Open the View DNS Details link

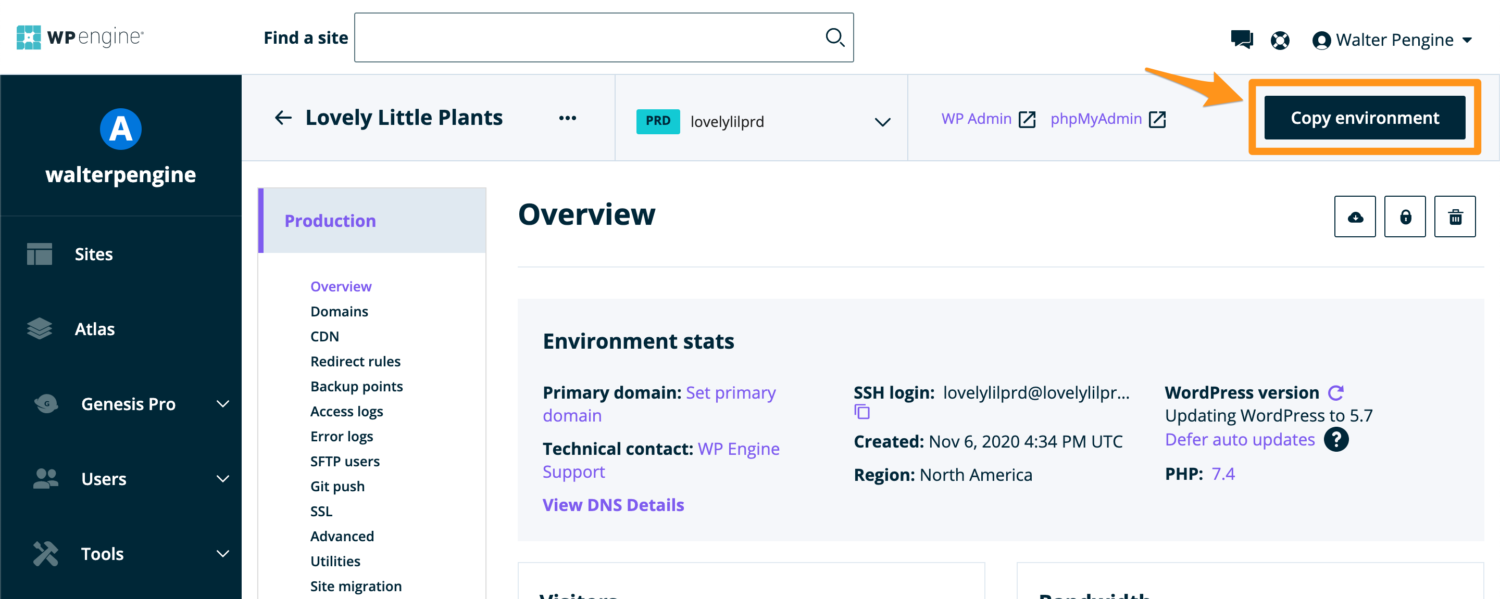click(613, 504)
